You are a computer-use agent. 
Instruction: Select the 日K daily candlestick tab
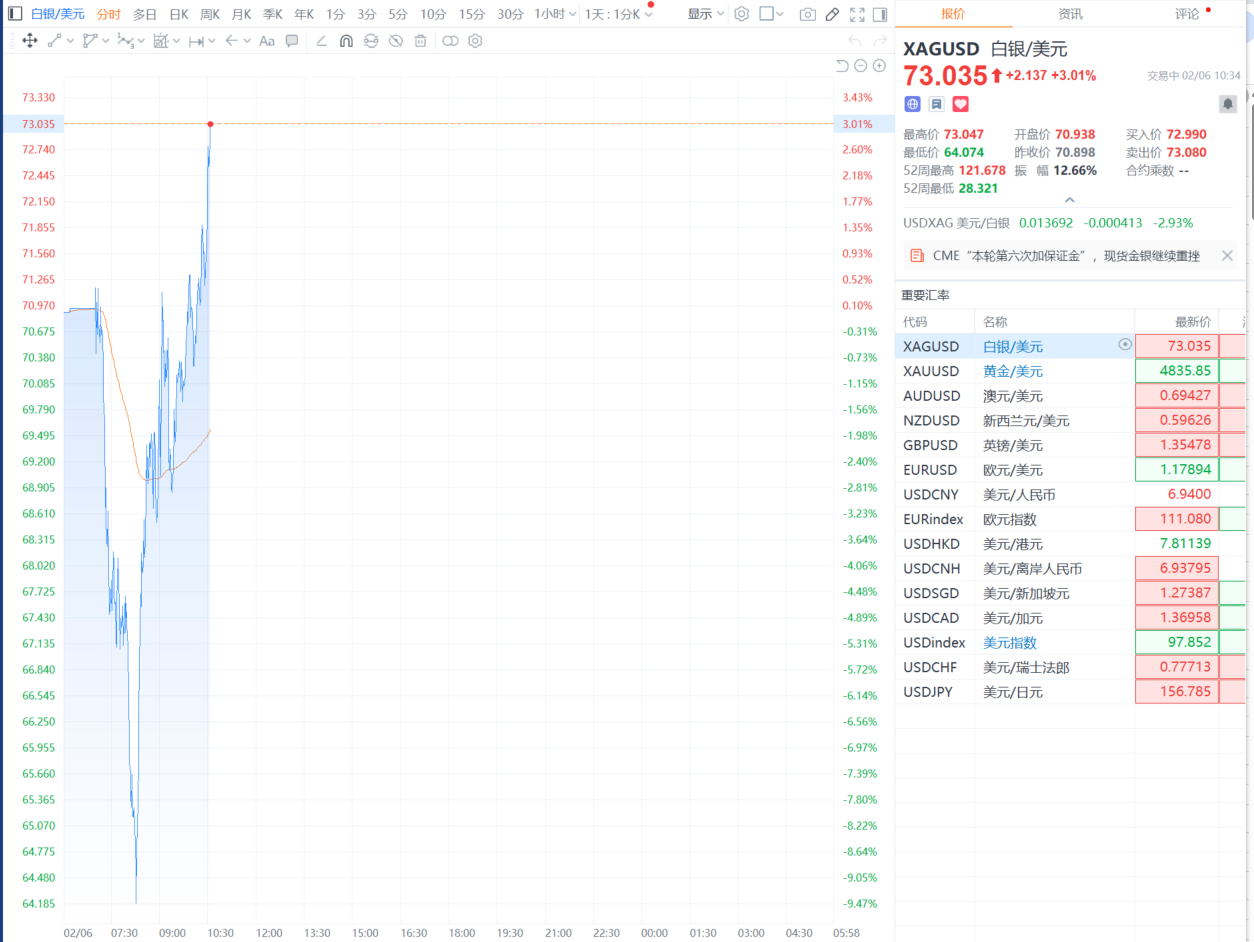point(178,14)
